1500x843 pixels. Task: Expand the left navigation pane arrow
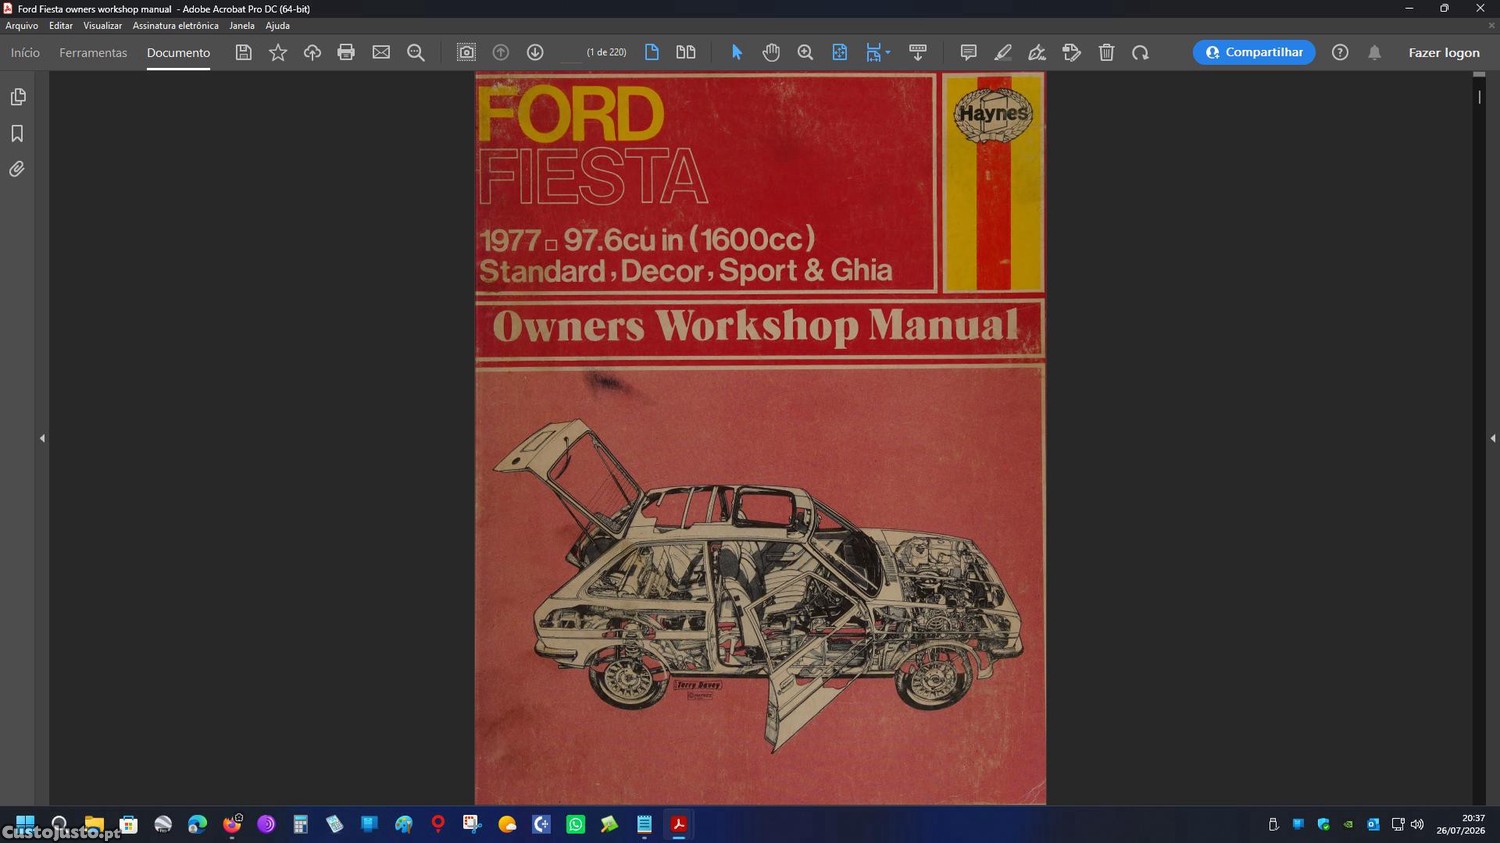(42, 438)
